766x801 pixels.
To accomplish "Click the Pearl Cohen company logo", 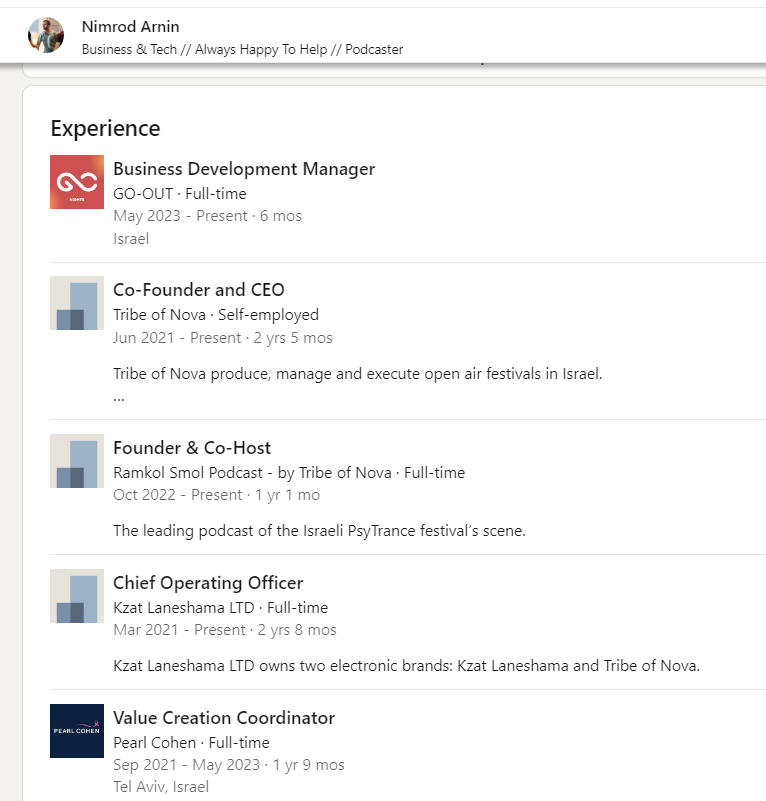I will [77, 731].
